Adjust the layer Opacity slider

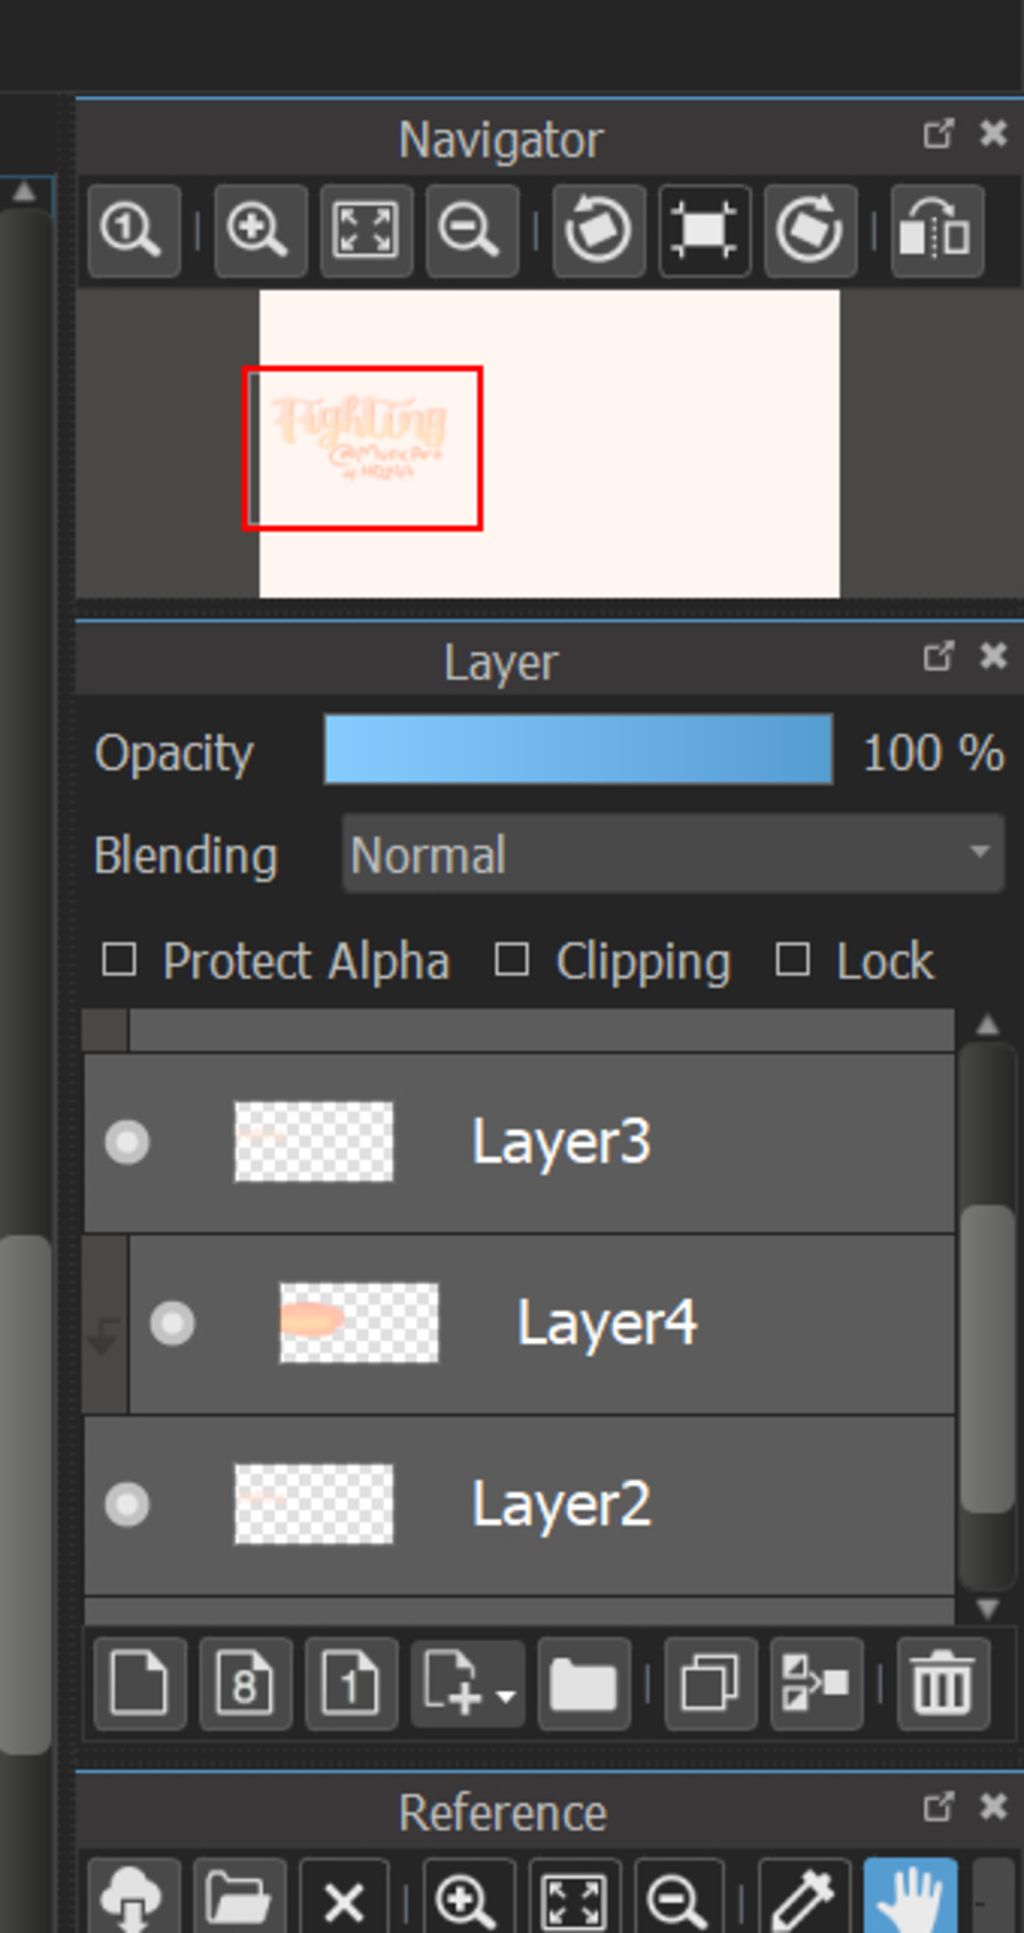[578, 750]
